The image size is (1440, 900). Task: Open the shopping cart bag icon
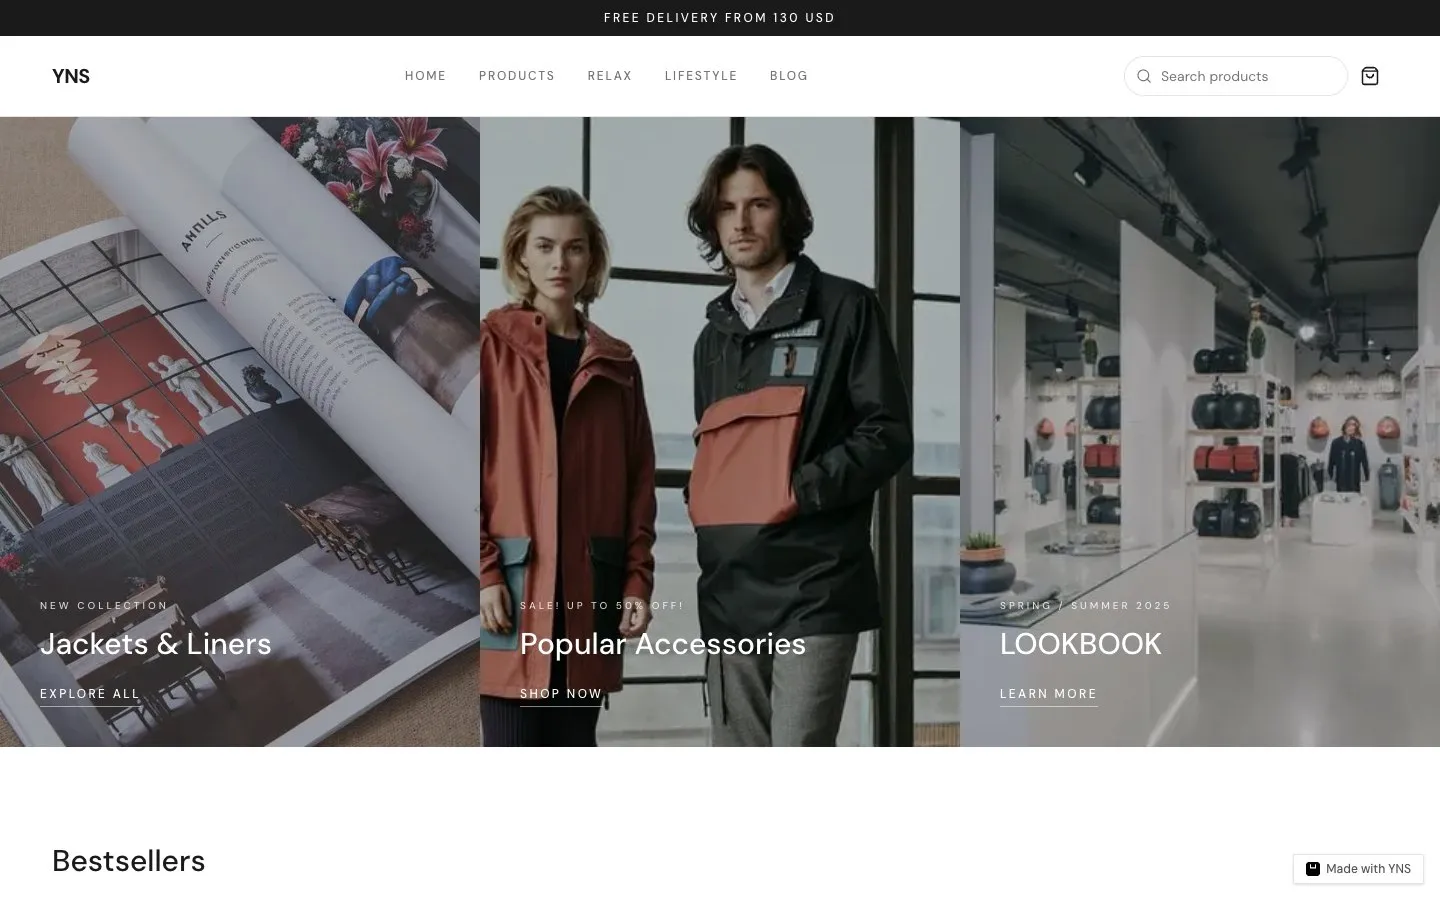click(x=1370, y=76)
